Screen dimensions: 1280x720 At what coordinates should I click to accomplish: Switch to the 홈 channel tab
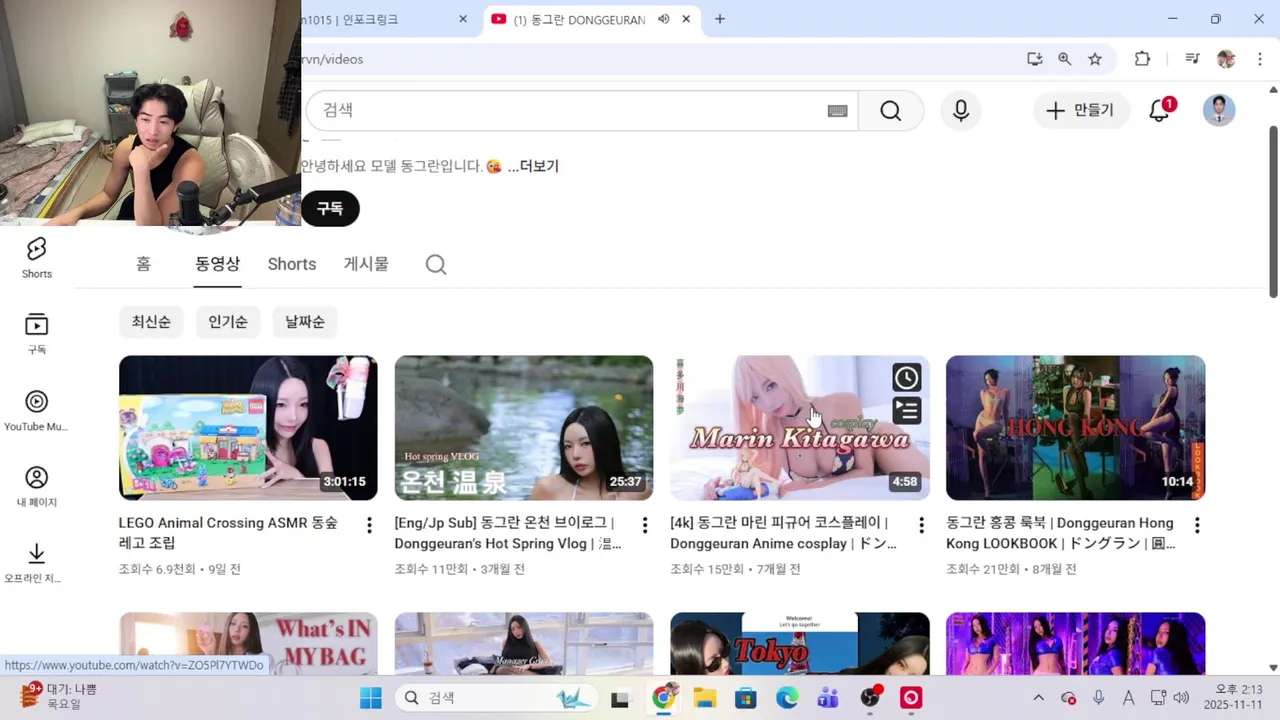(143, 264)
